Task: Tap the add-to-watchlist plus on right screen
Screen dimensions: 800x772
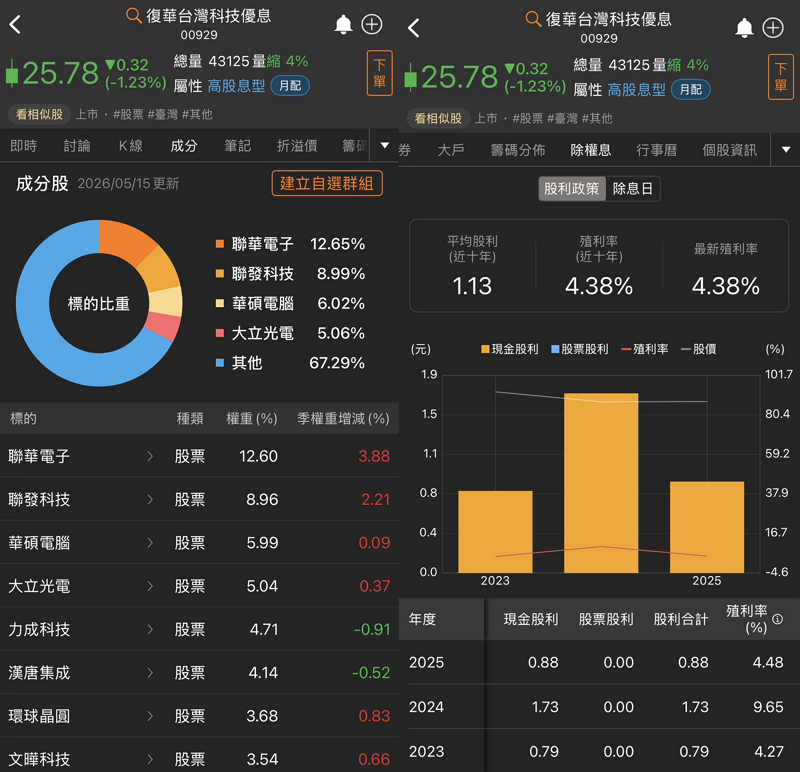Action: coord(773,28)
